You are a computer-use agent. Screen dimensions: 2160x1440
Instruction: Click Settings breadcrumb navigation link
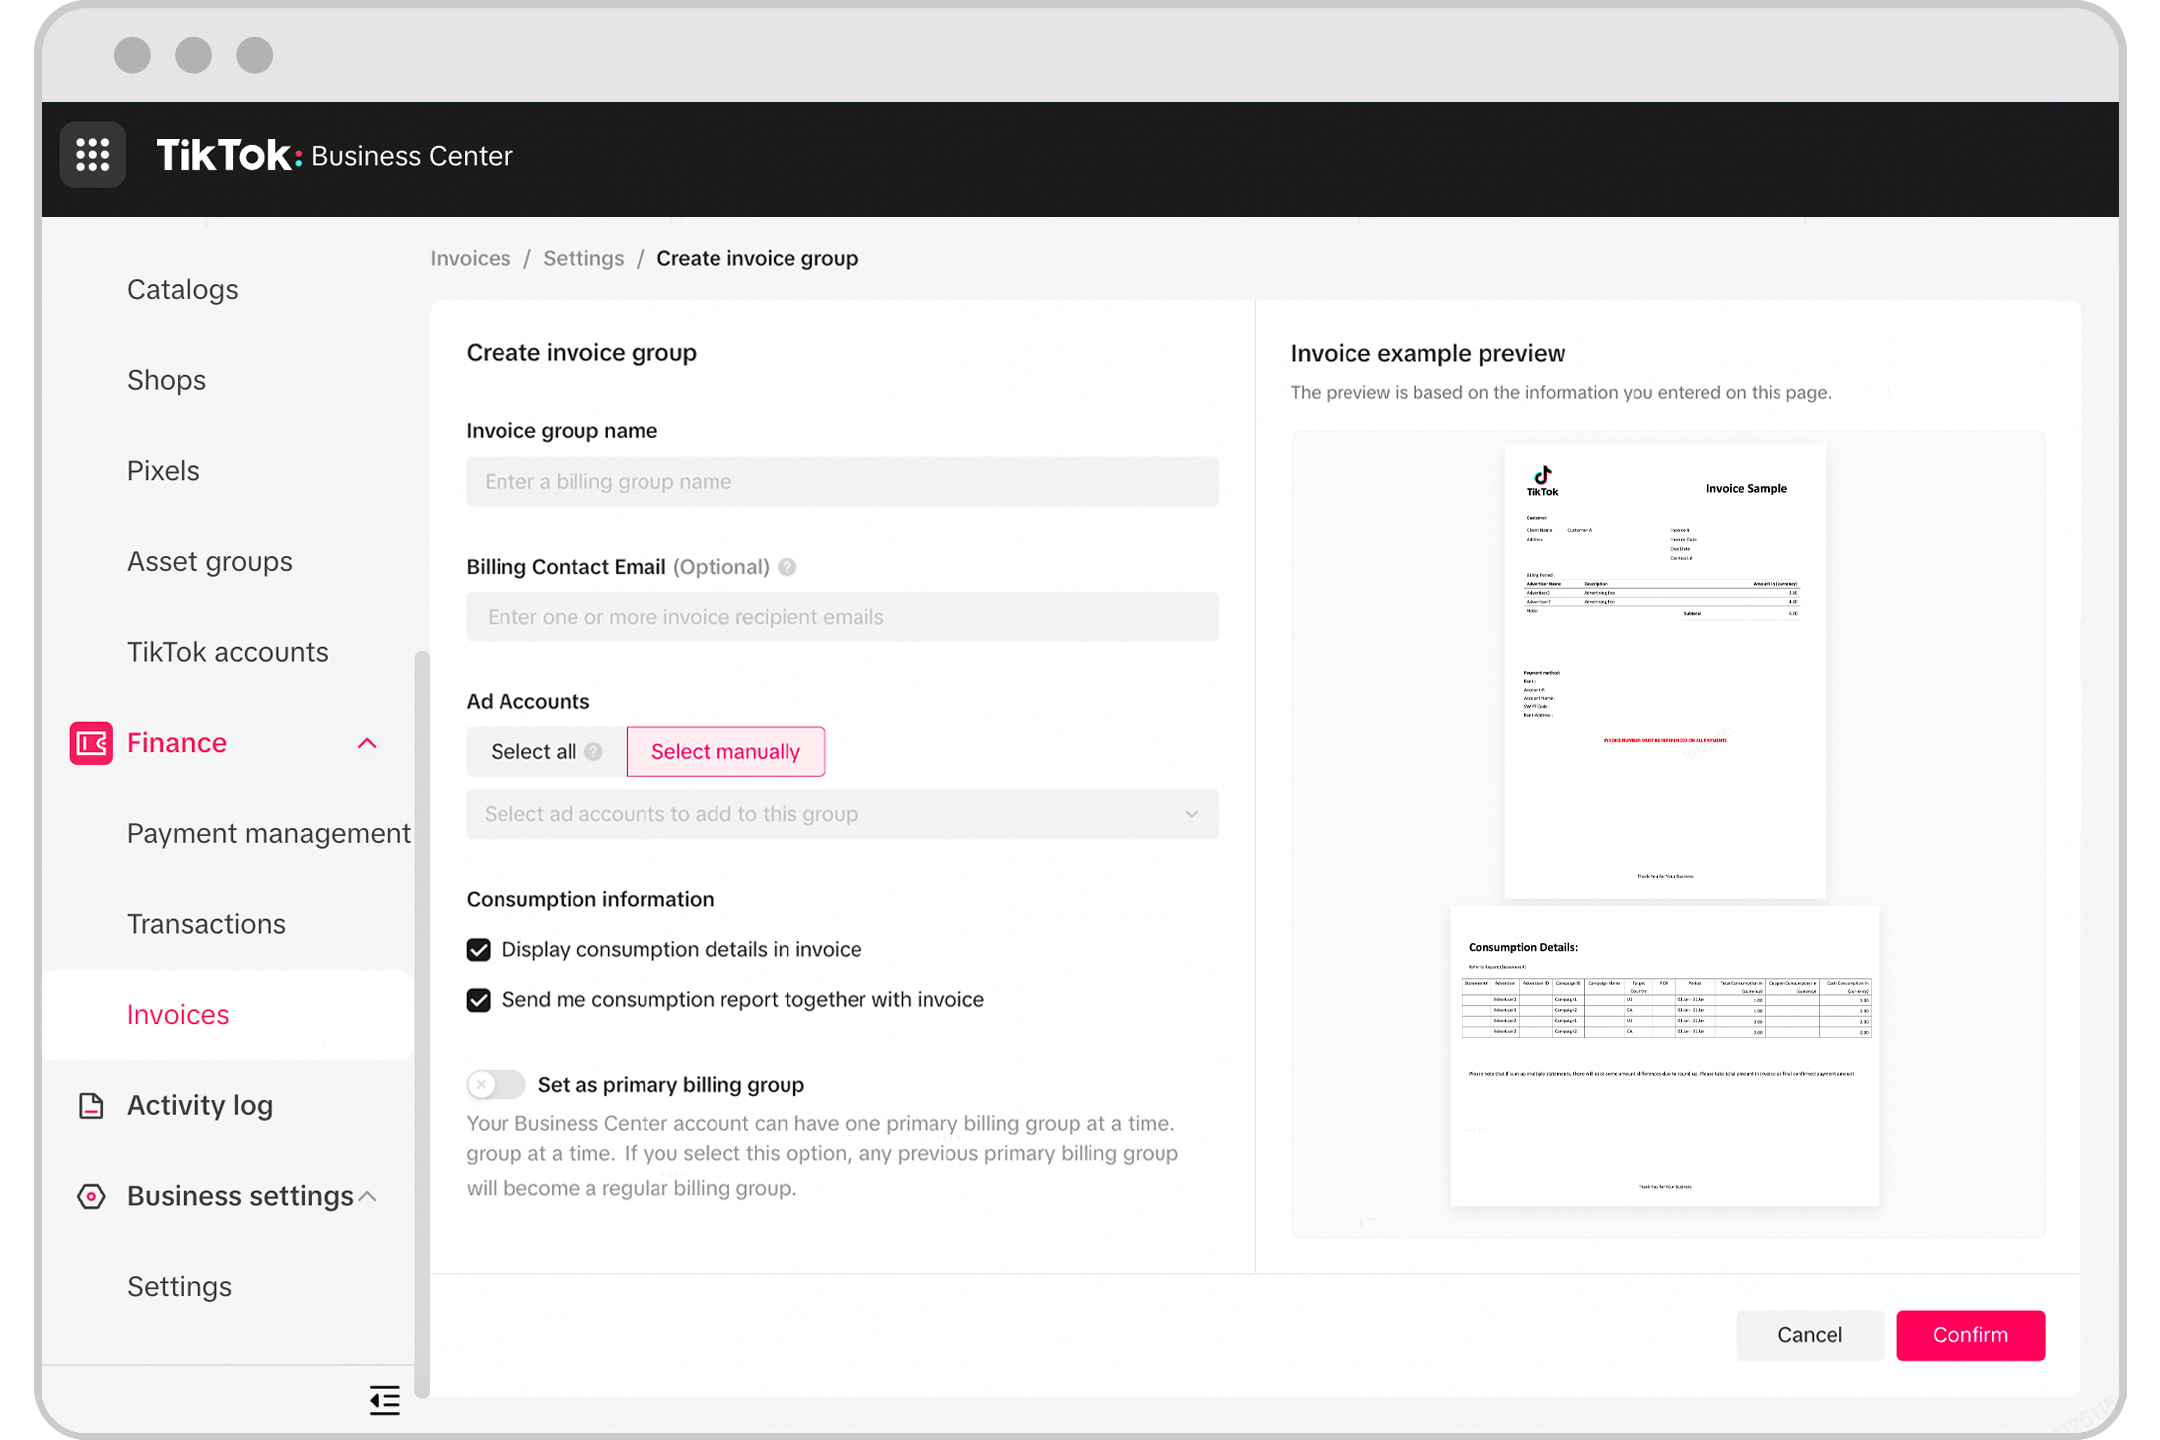[583, 257]
